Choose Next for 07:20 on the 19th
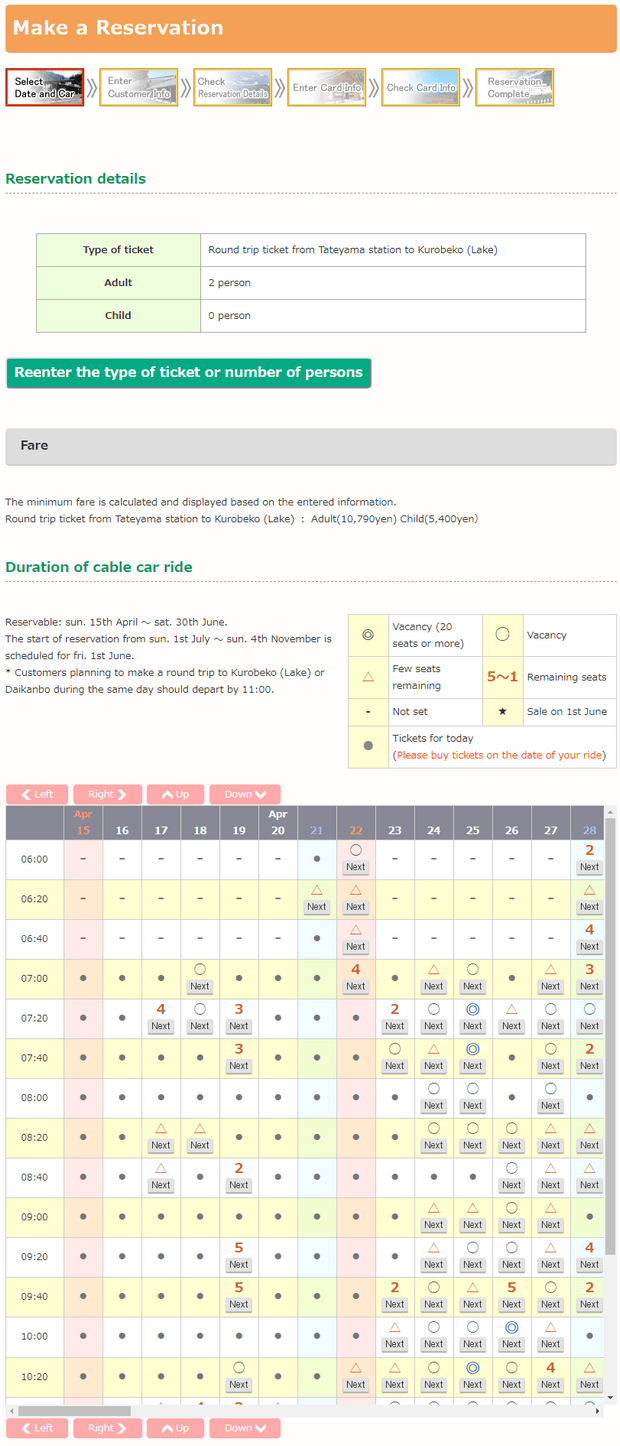Image resolution: width=620 pixels, height=1446 pixels. (x=239, y=1026)
